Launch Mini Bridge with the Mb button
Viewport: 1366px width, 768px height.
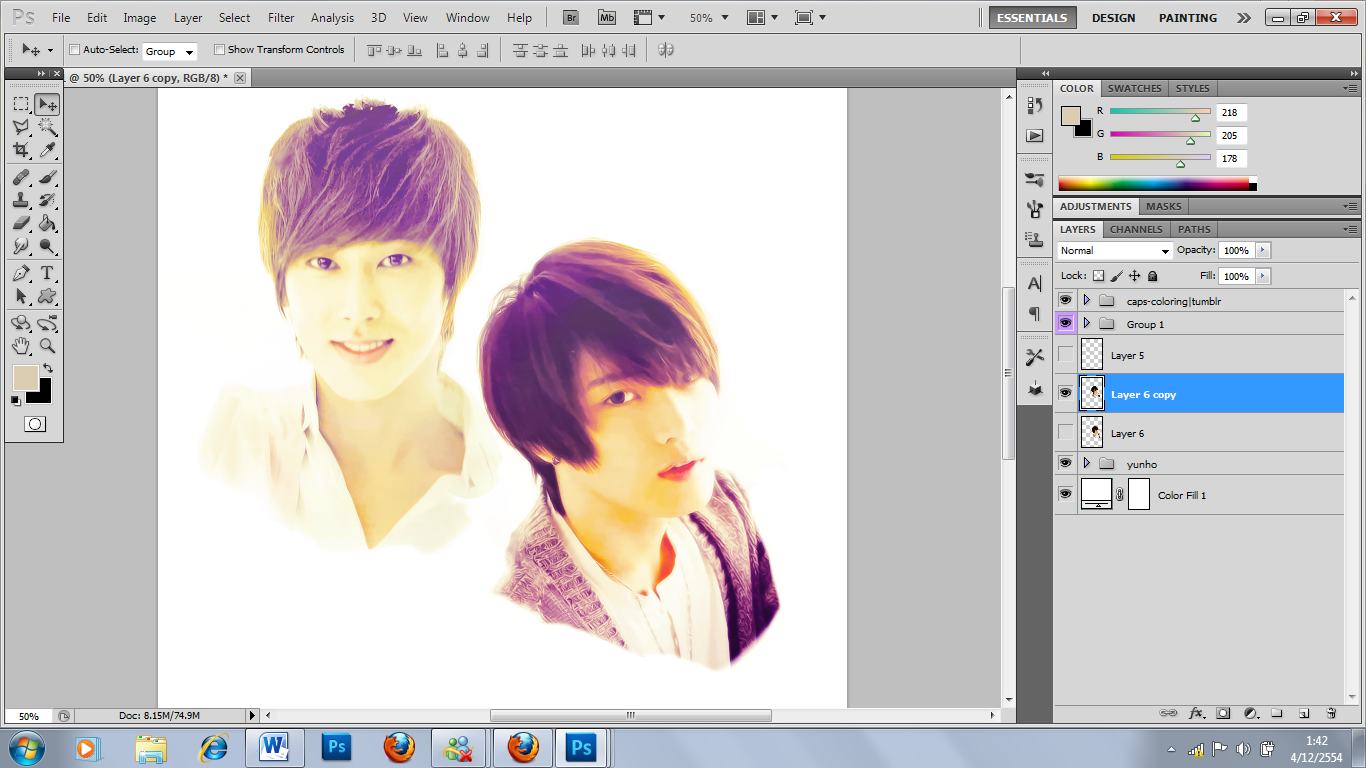point(606,18)
